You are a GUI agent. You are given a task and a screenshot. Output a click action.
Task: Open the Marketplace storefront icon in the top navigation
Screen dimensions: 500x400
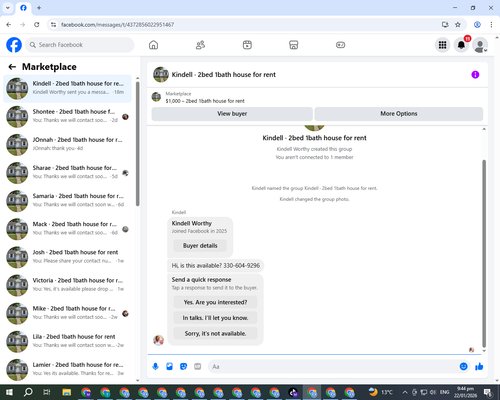coord(294,45)
